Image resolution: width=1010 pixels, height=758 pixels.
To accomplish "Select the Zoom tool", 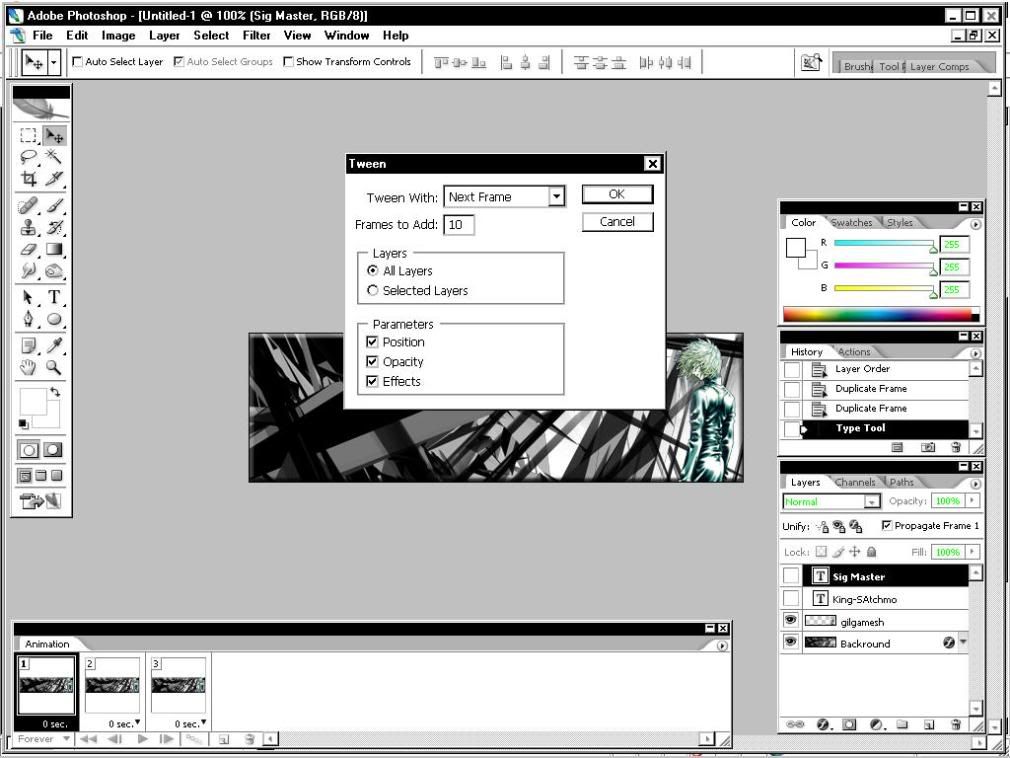I will click(x=54, y=368).
